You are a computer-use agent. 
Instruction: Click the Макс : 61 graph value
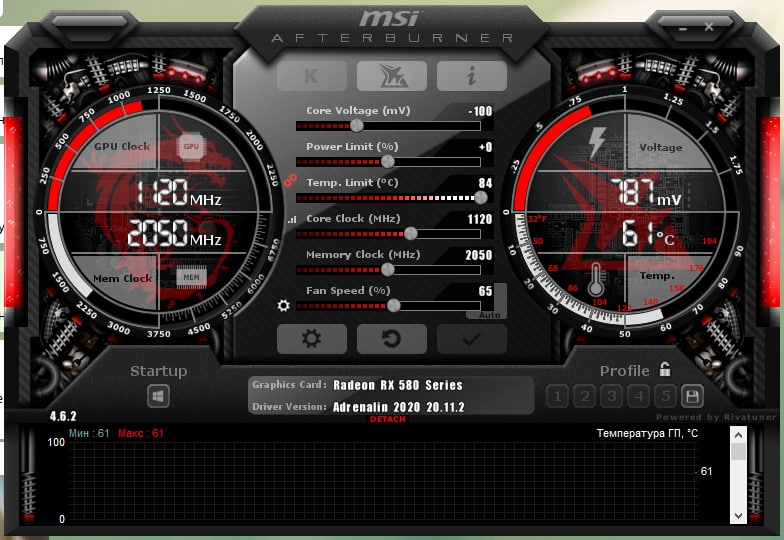140,433
